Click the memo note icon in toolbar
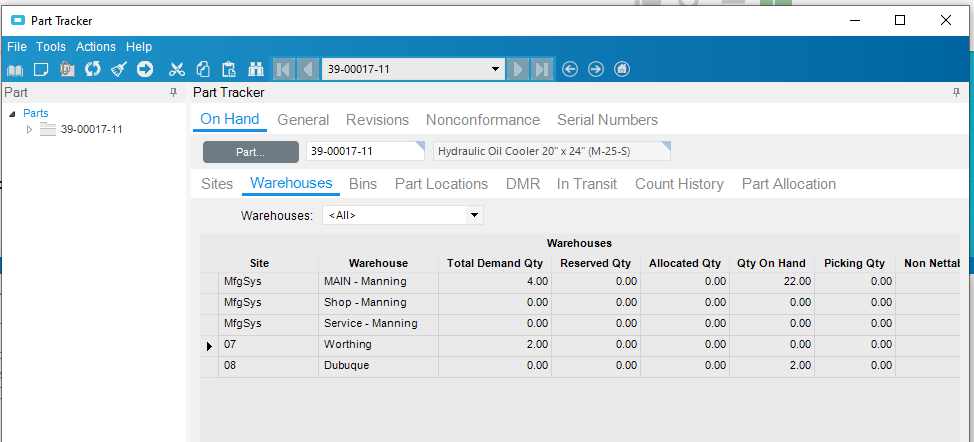This screenshot has width=974, height=442. pos(41,70)
